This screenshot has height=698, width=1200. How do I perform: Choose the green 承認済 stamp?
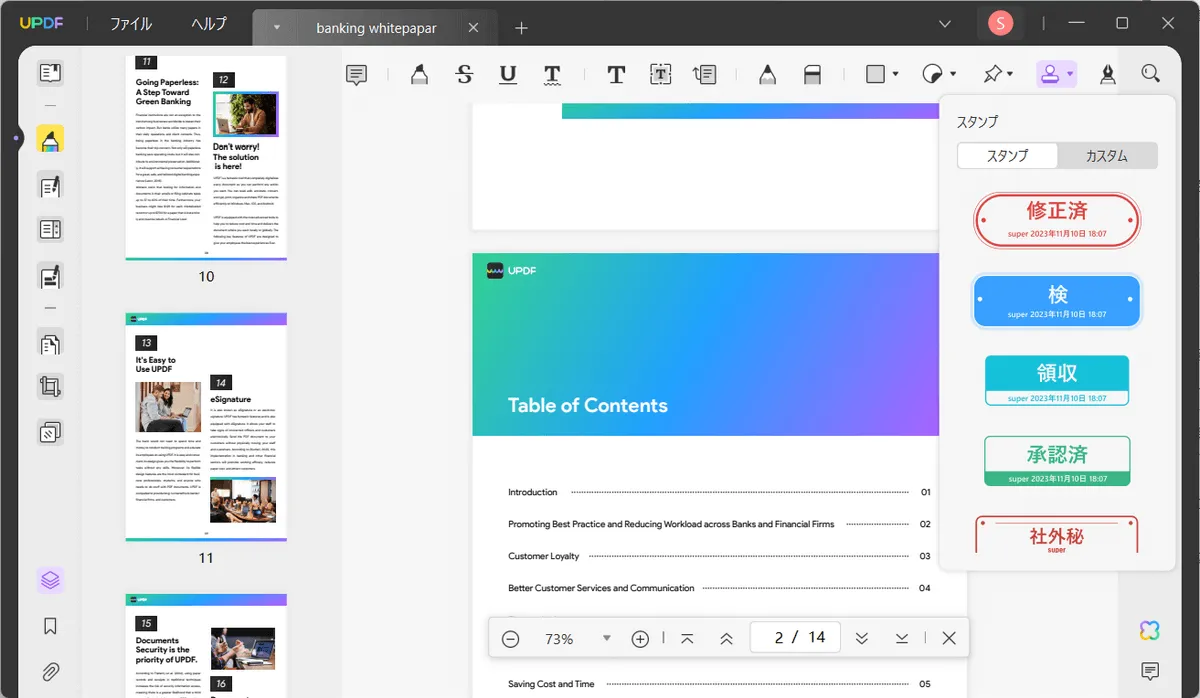(1057, 461)
